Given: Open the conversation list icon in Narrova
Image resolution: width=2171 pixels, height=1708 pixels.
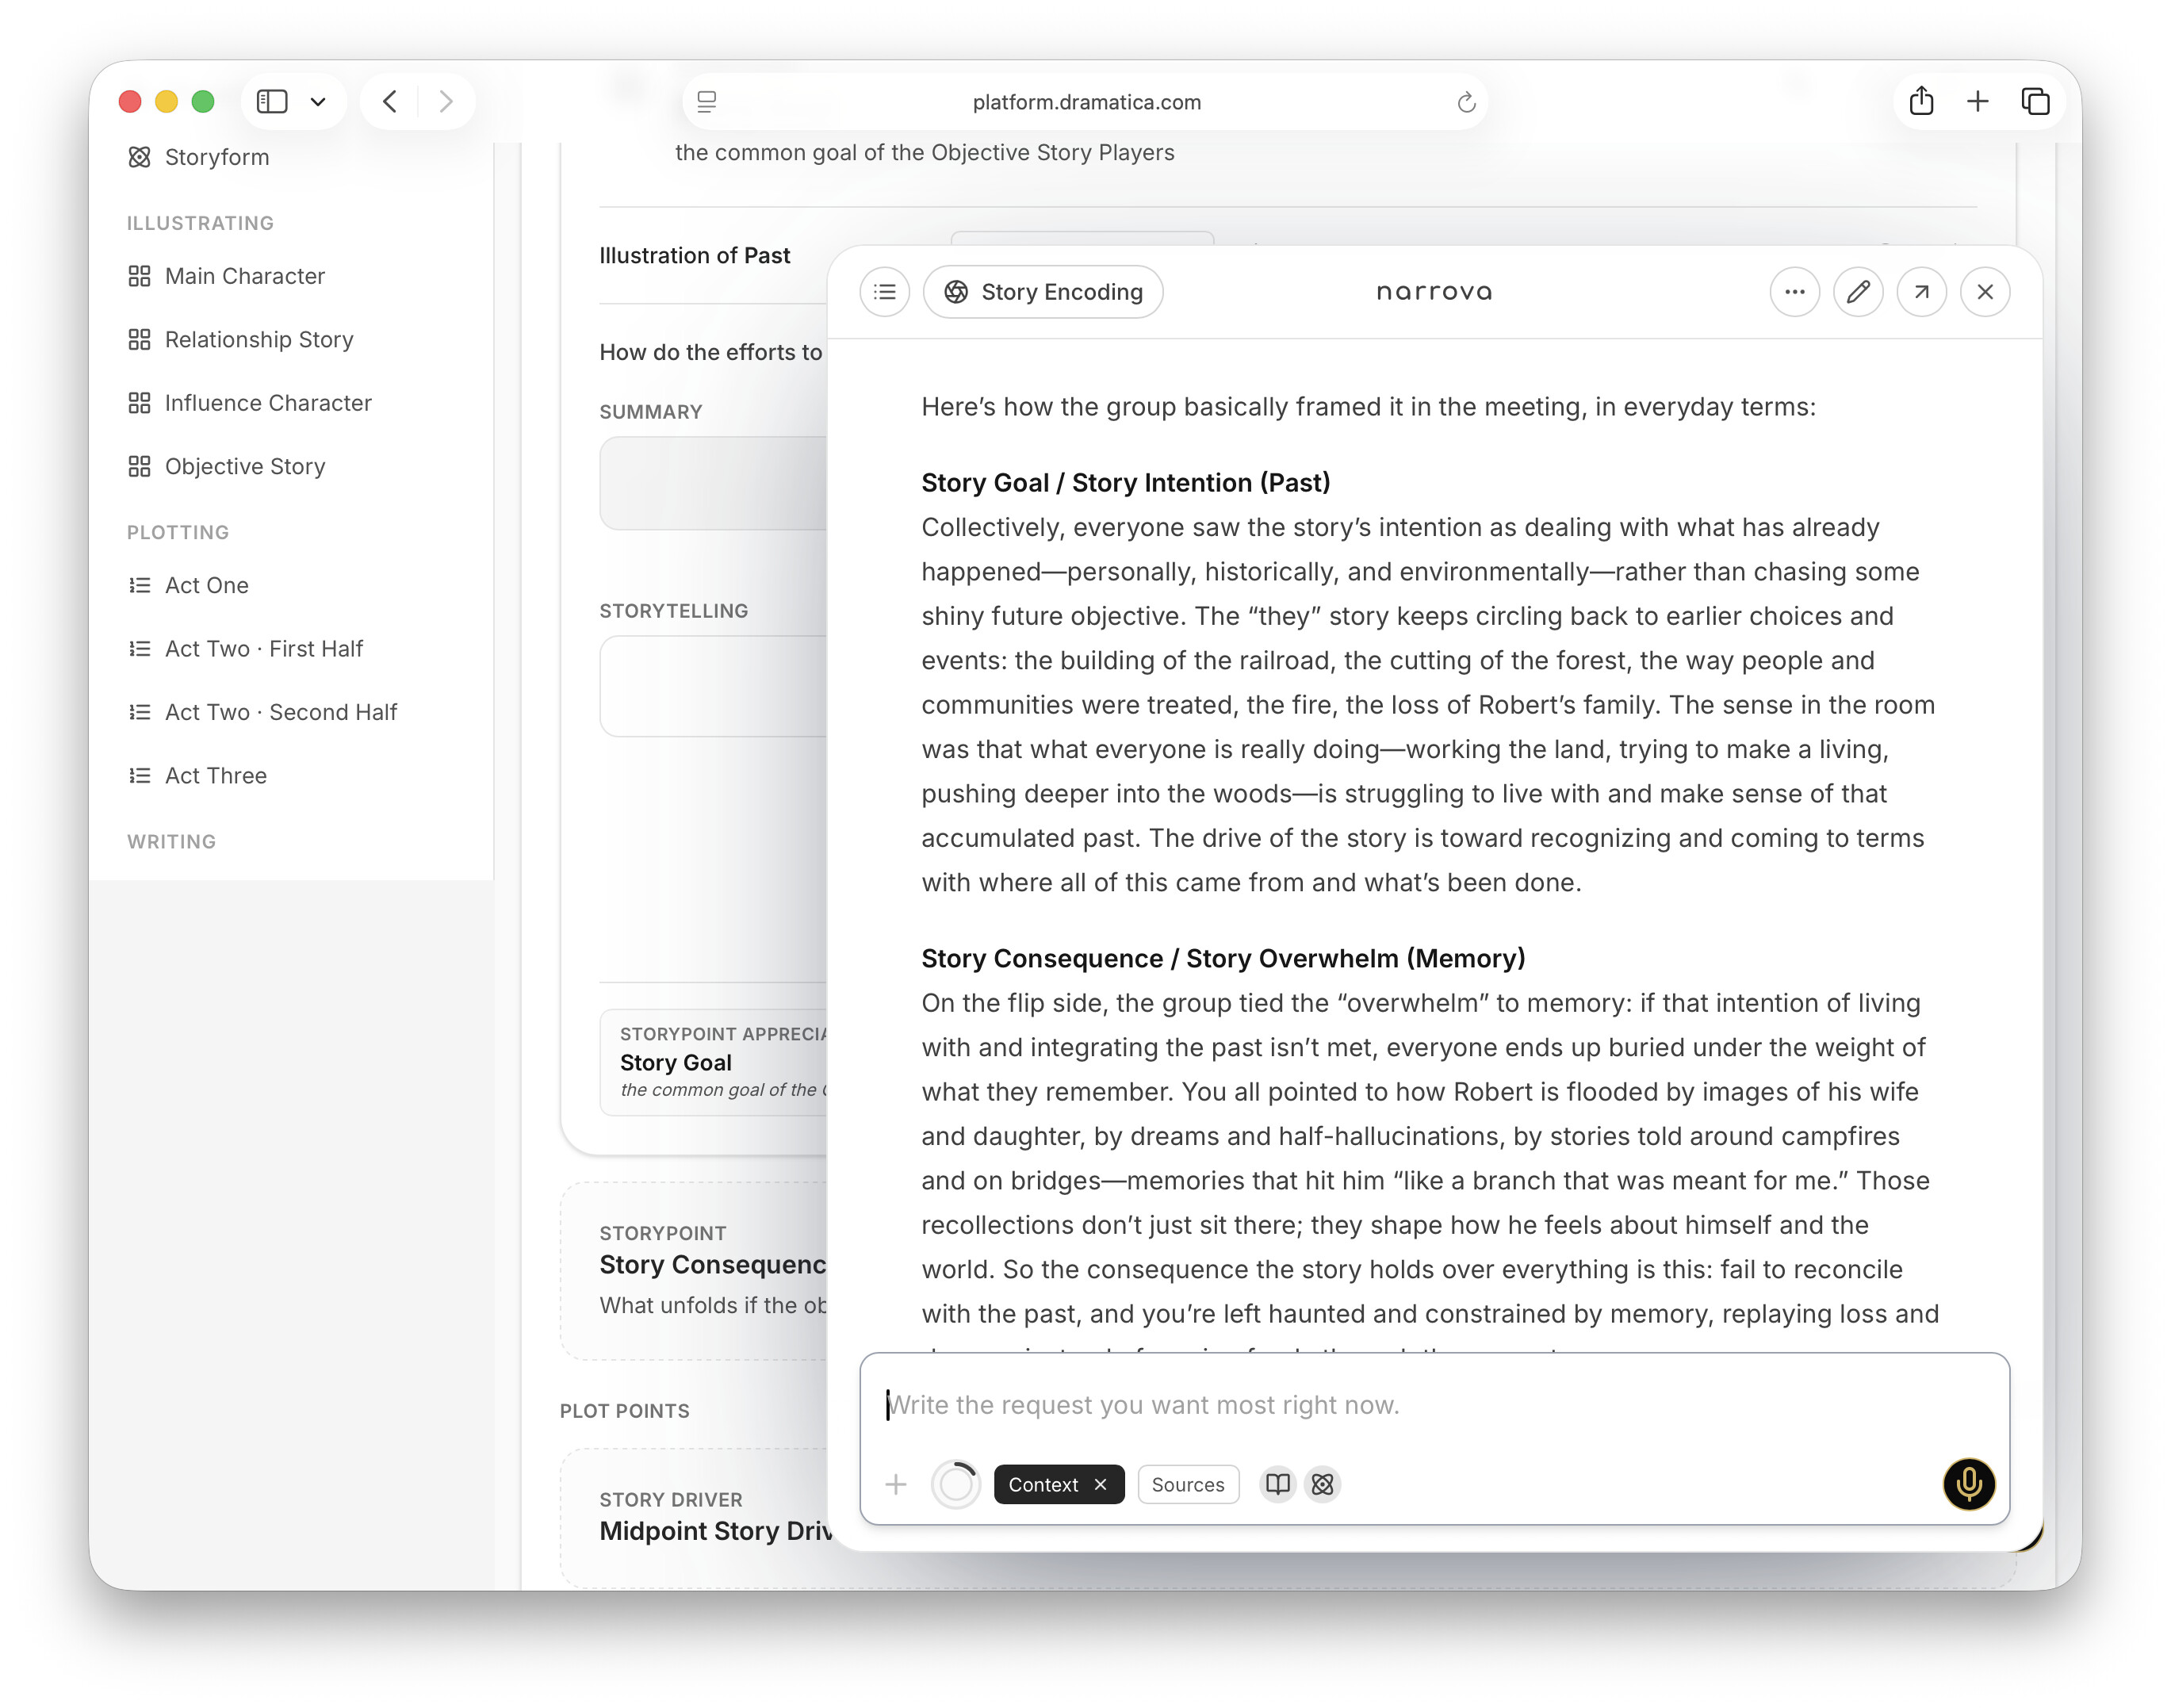Looking at the screenshot, I should click(x=884, y=292).
